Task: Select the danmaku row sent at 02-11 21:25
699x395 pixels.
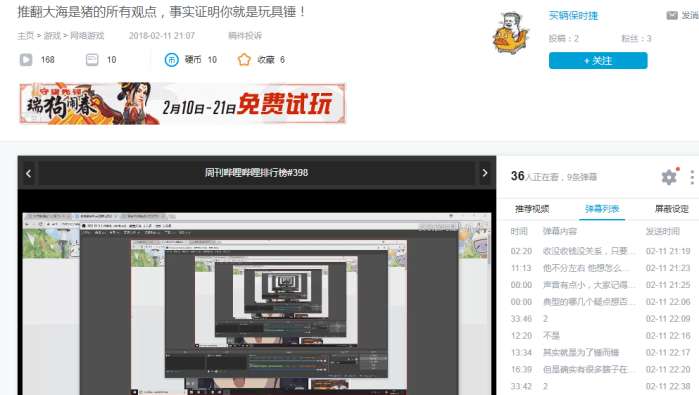Action: pyautogui.click(x=600, y=285)
